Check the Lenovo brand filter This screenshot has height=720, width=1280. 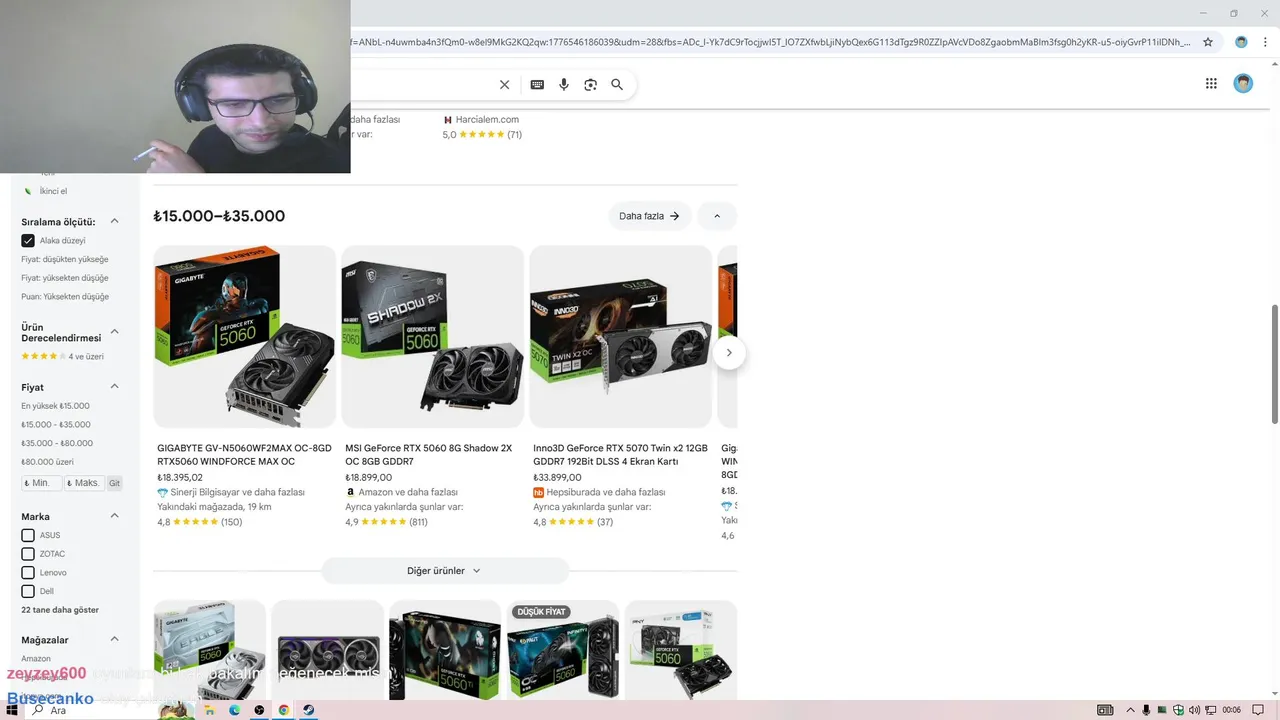coord(28,573)
